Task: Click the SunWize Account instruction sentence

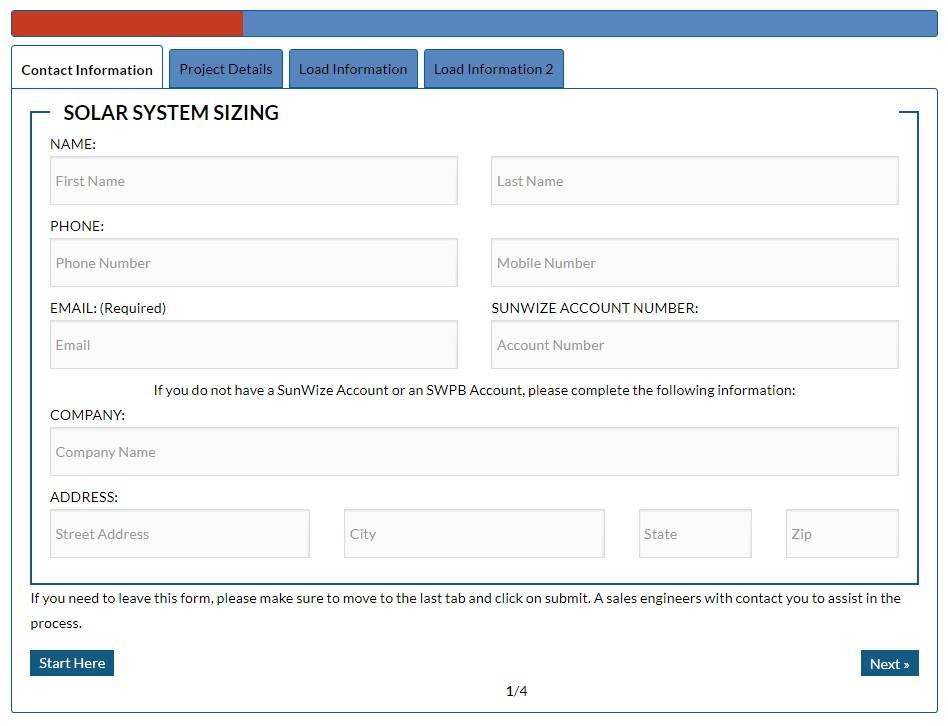Action: [474, 391]
